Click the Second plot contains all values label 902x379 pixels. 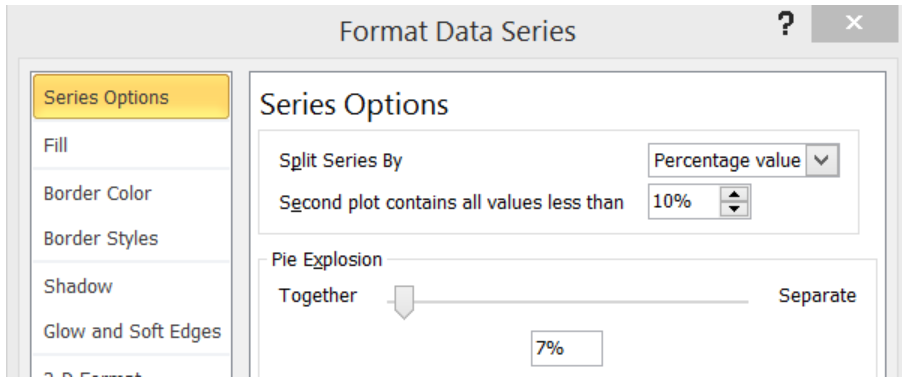coord(452,202)
